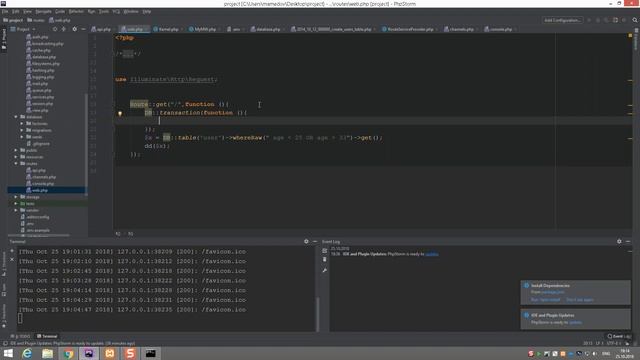Expand the tests folder

pos(16,203)
